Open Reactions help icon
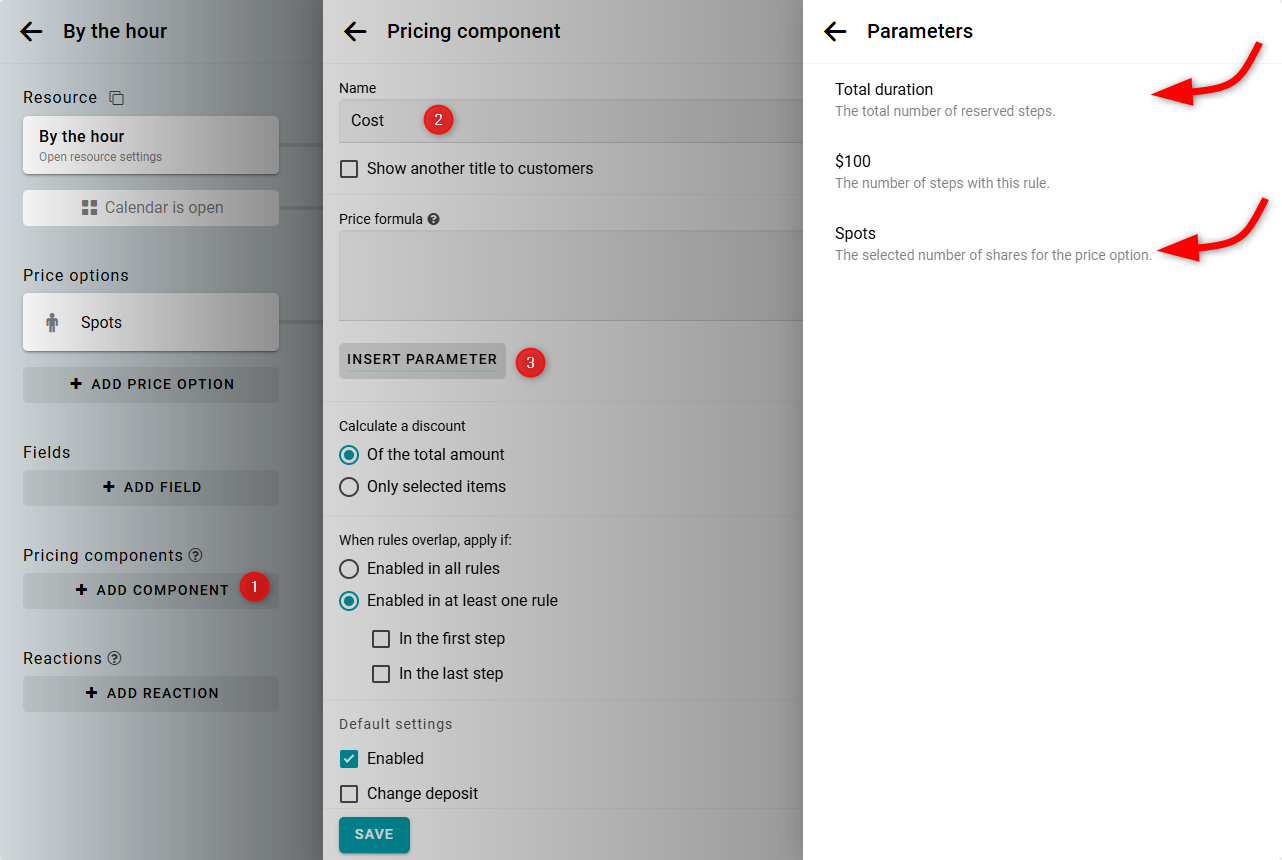Image resolution: width=1282 pixels, height=860 pixels. 115,658
